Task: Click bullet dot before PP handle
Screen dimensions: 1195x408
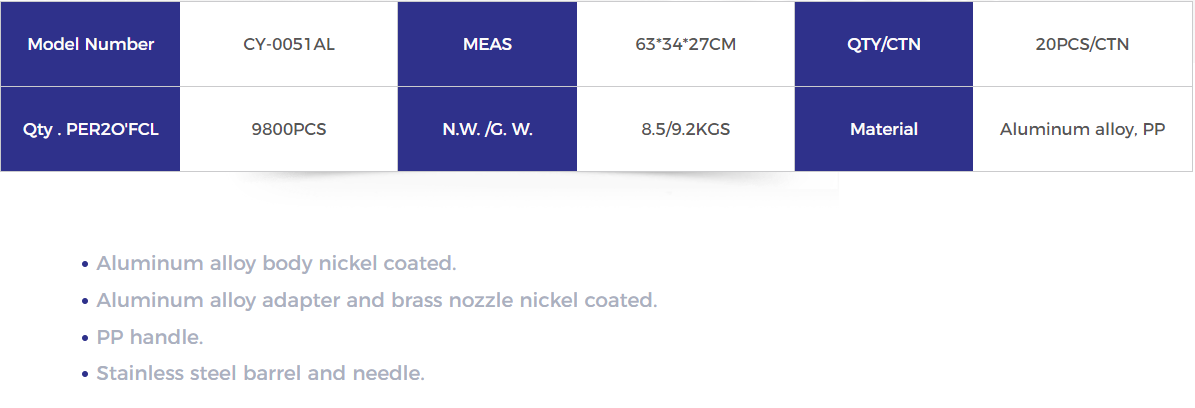Action: [x=85, y=338]
